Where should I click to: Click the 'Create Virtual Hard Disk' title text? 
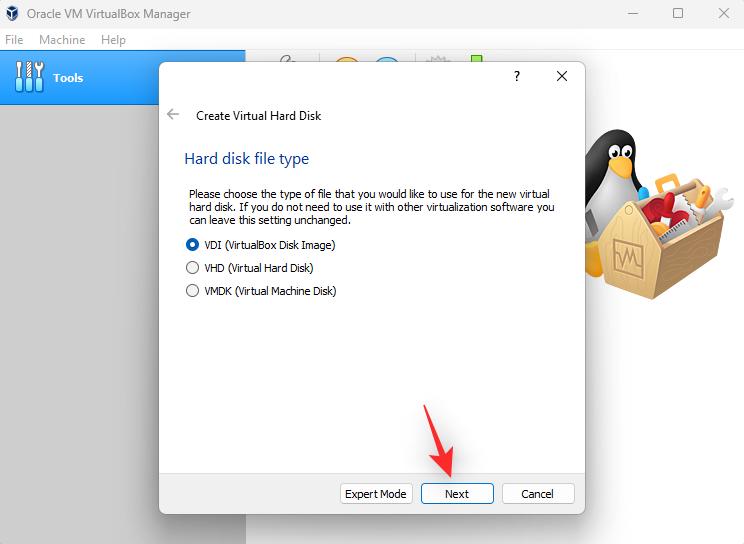[259, 116]
